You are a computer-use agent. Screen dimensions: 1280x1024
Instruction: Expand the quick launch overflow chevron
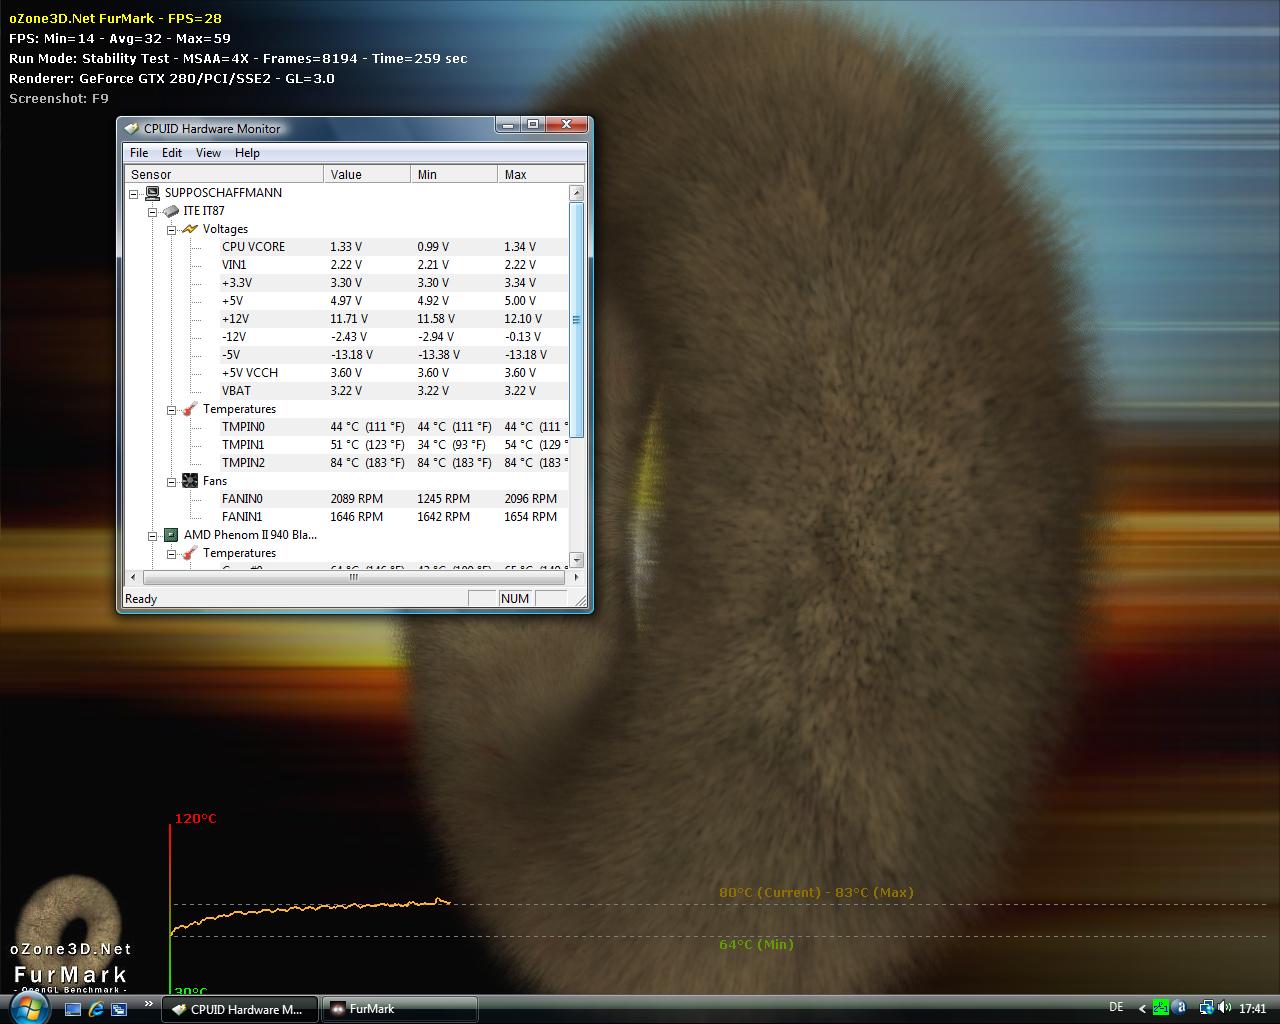tap(149, 1003)
